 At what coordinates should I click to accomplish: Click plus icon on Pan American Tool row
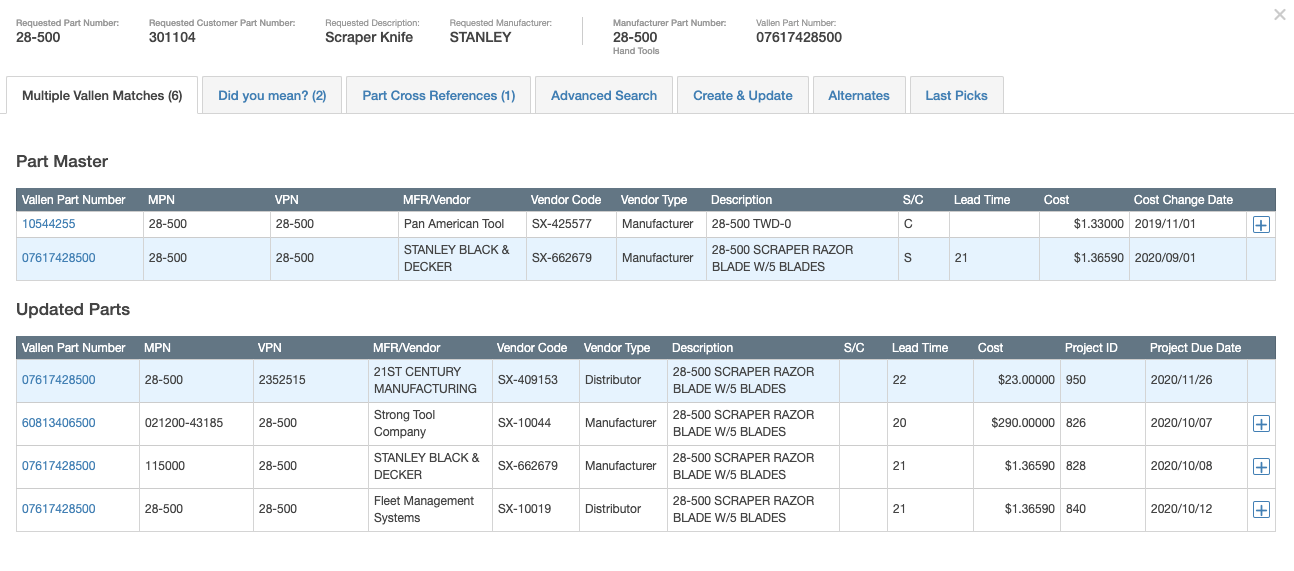[1261, 225]
